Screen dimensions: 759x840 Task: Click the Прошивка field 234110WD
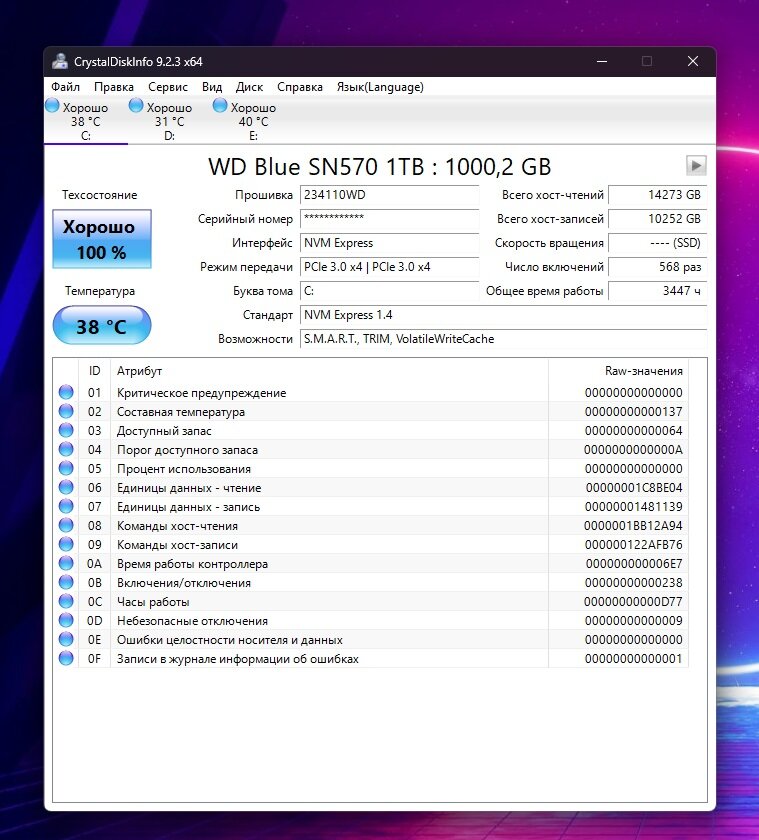click(x=389, y=195)
